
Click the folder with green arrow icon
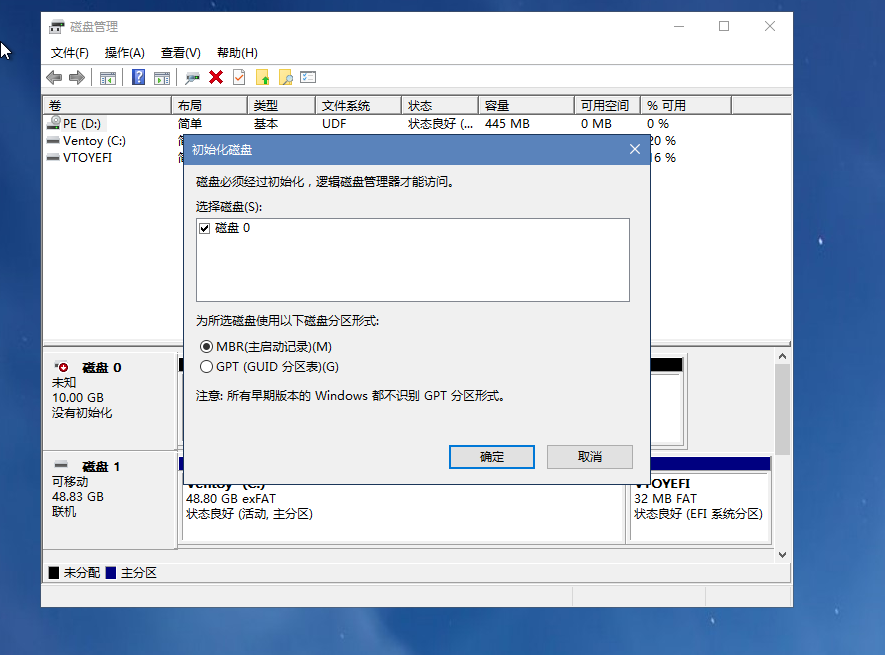click(262, 77)
